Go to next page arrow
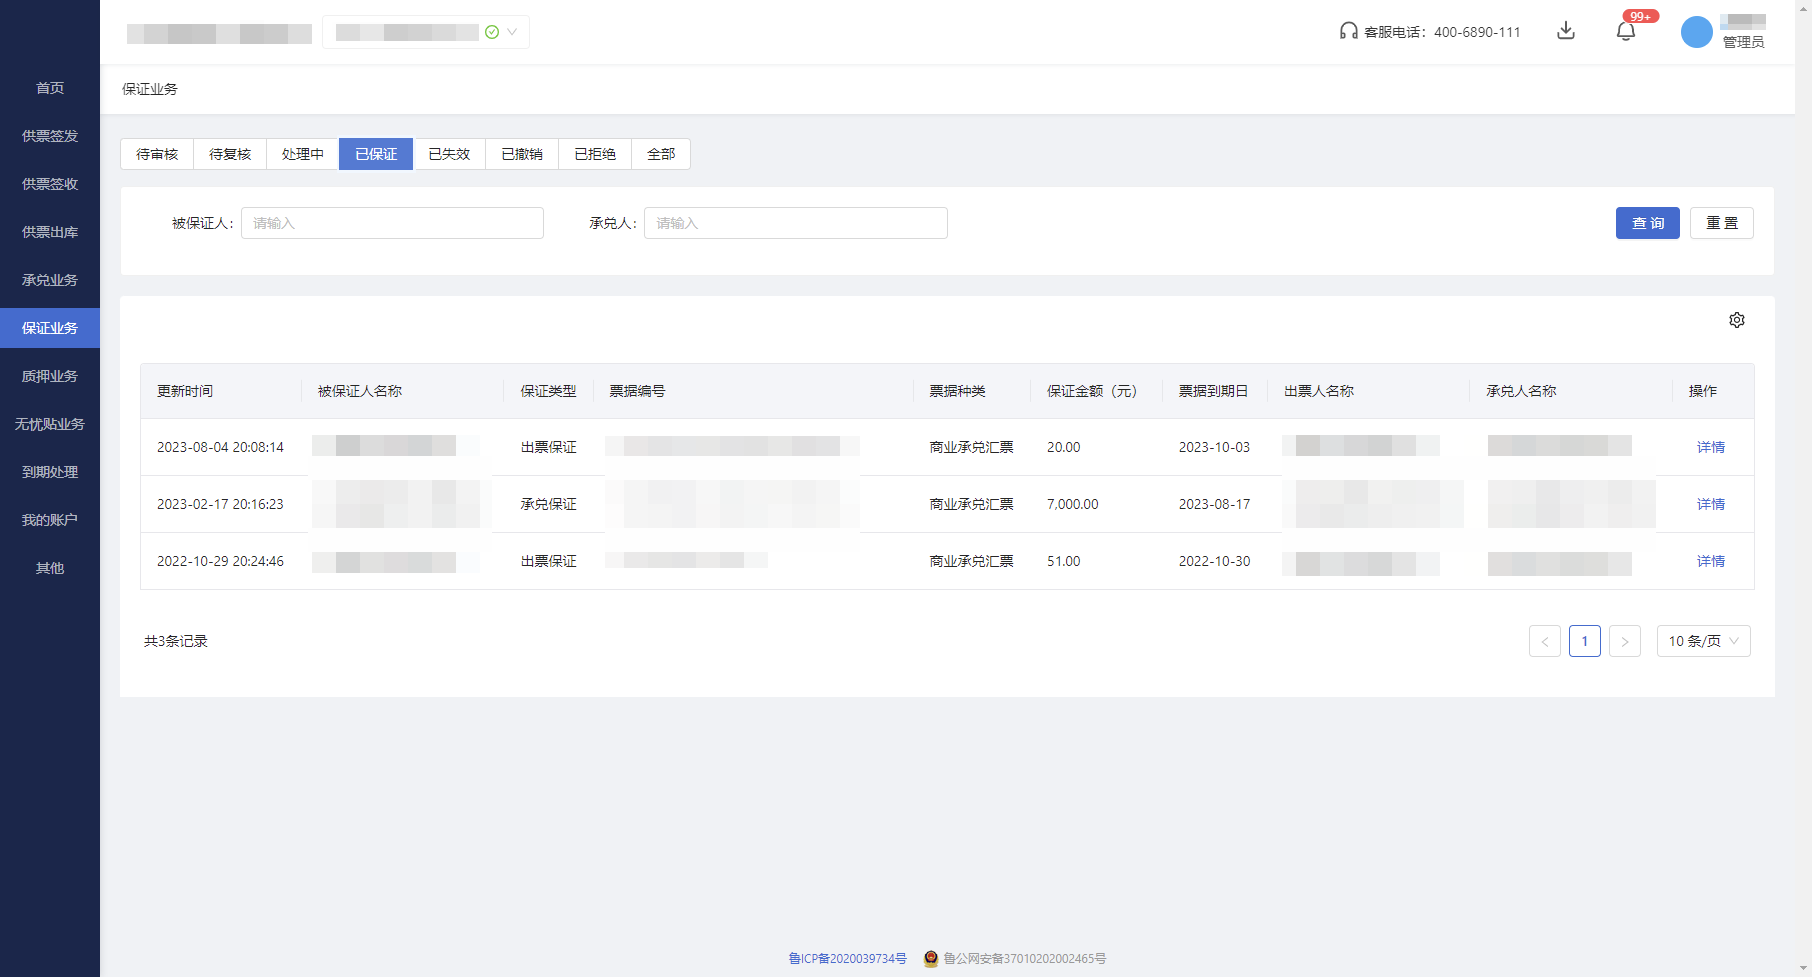Viewport: 1812px width, 977px height. pos(1625,641)
